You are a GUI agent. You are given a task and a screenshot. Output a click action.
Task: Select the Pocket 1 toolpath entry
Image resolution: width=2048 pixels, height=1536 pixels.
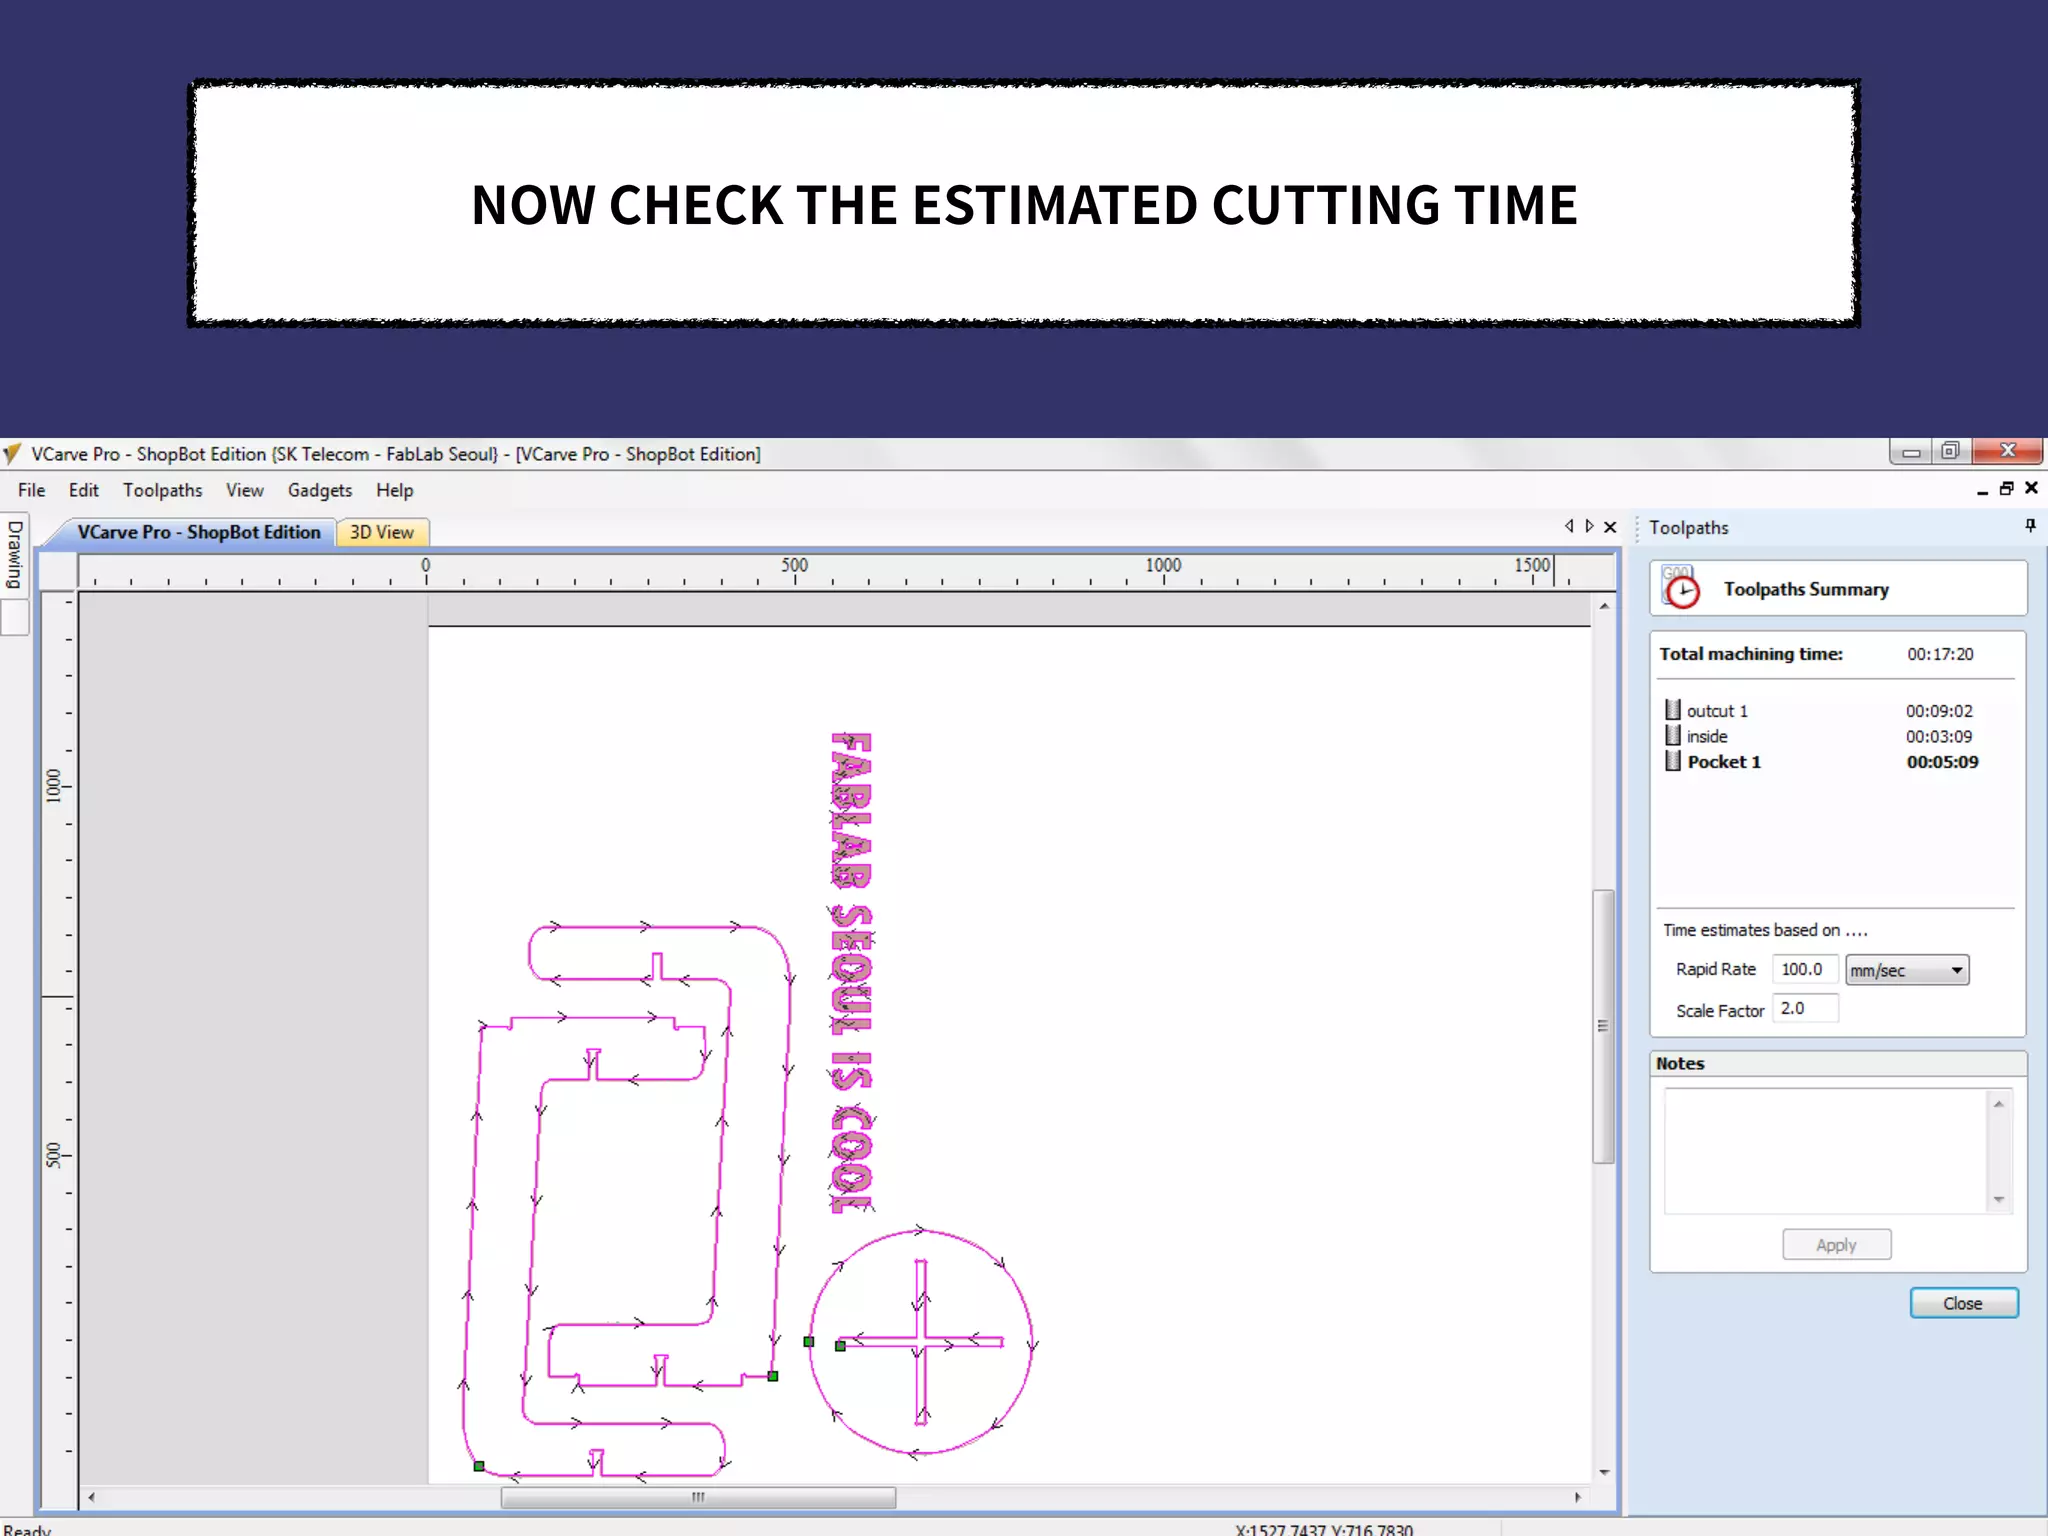pyautogui.click(x=1724, y=762)
